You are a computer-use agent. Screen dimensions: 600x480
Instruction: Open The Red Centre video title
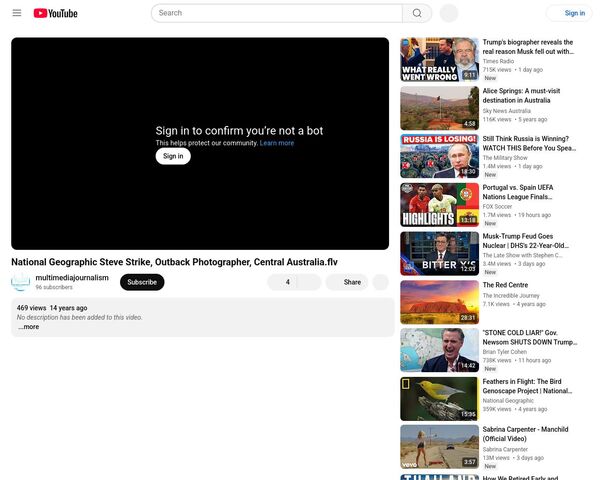(505, 285)
